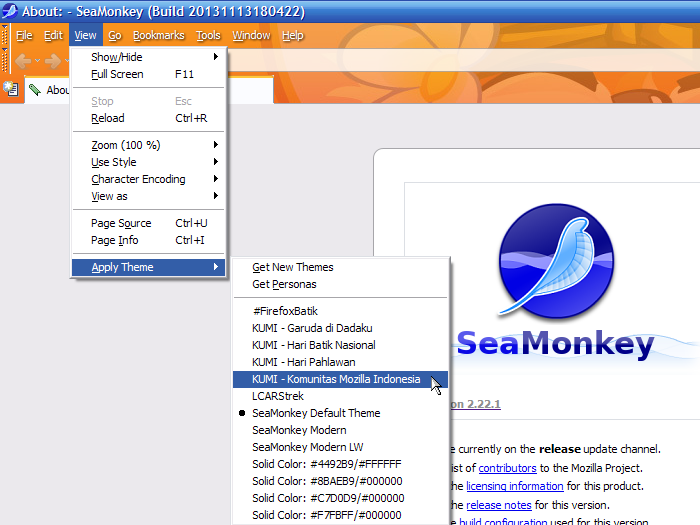The image size is (700, 525).
Task: Expand the View as submenu
Action: coord(149,196)
